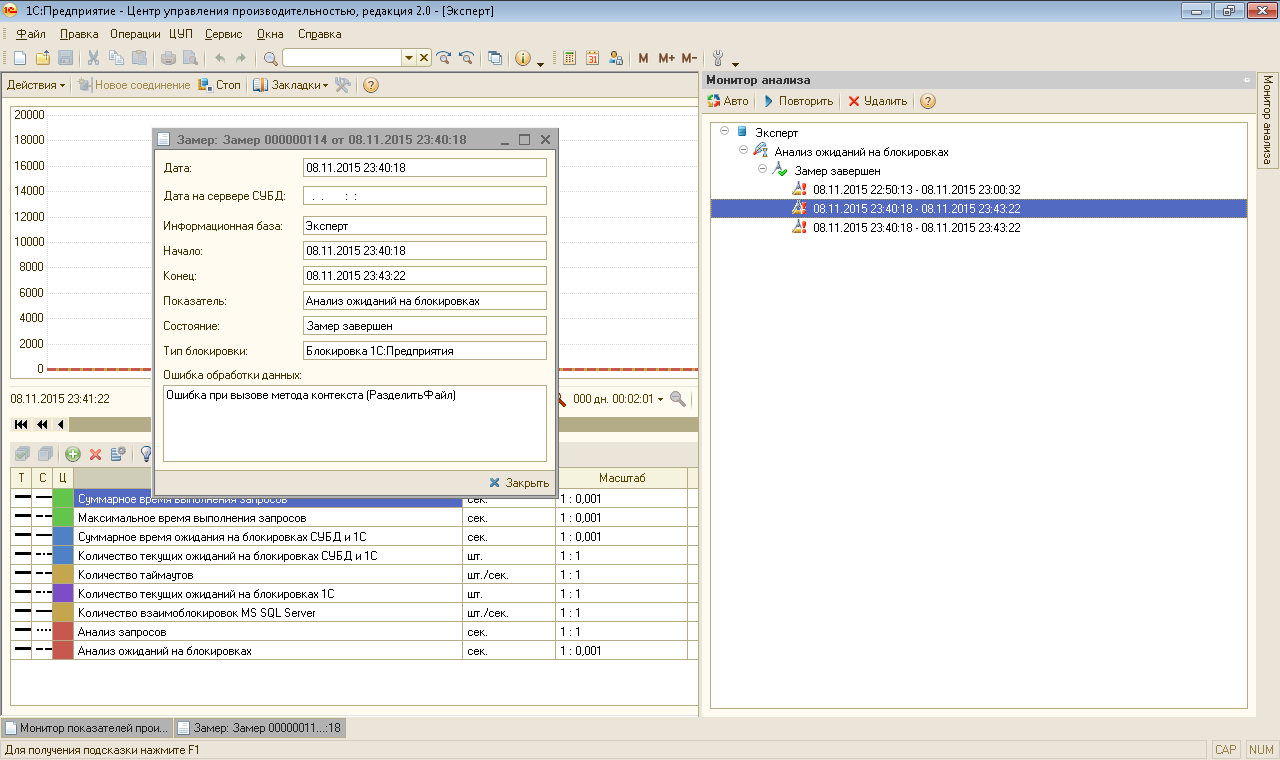Jump to chart beginning with first button
Viewport: 1280px width, 760px height.
point(21,425)
